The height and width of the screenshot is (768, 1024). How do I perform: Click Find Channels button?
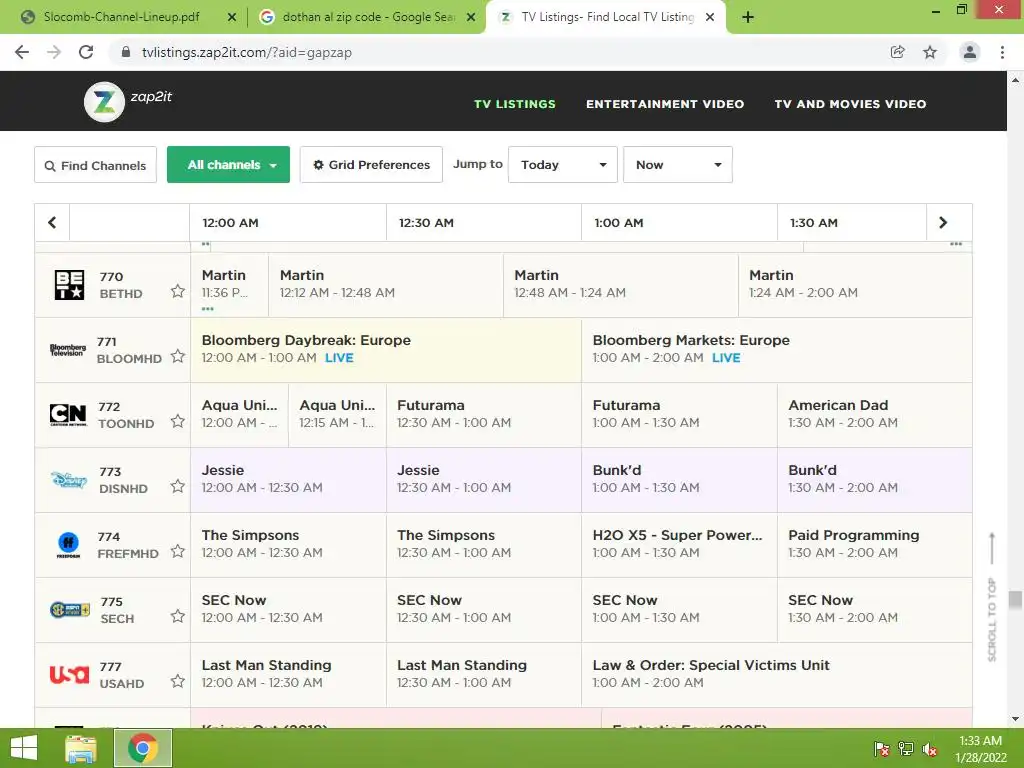(95, 165)
